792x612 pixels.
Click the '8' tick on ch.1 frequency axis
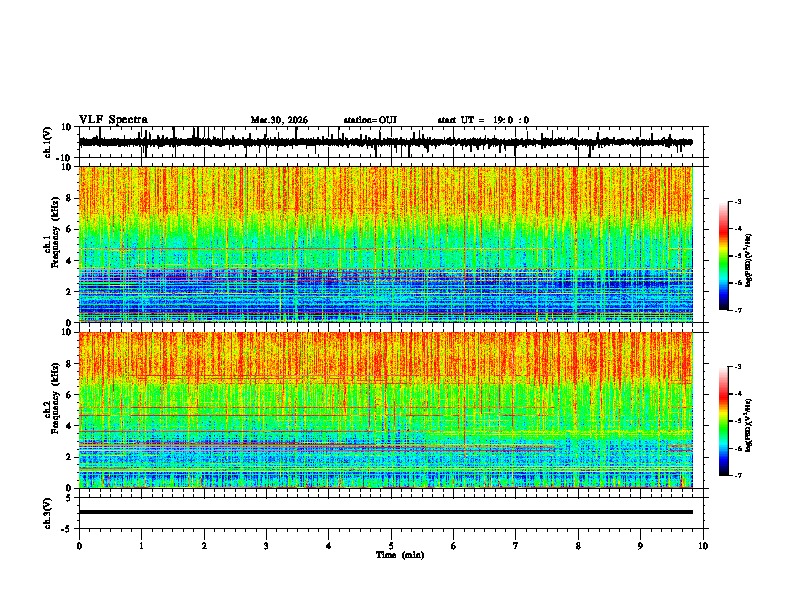pos(69,198)
